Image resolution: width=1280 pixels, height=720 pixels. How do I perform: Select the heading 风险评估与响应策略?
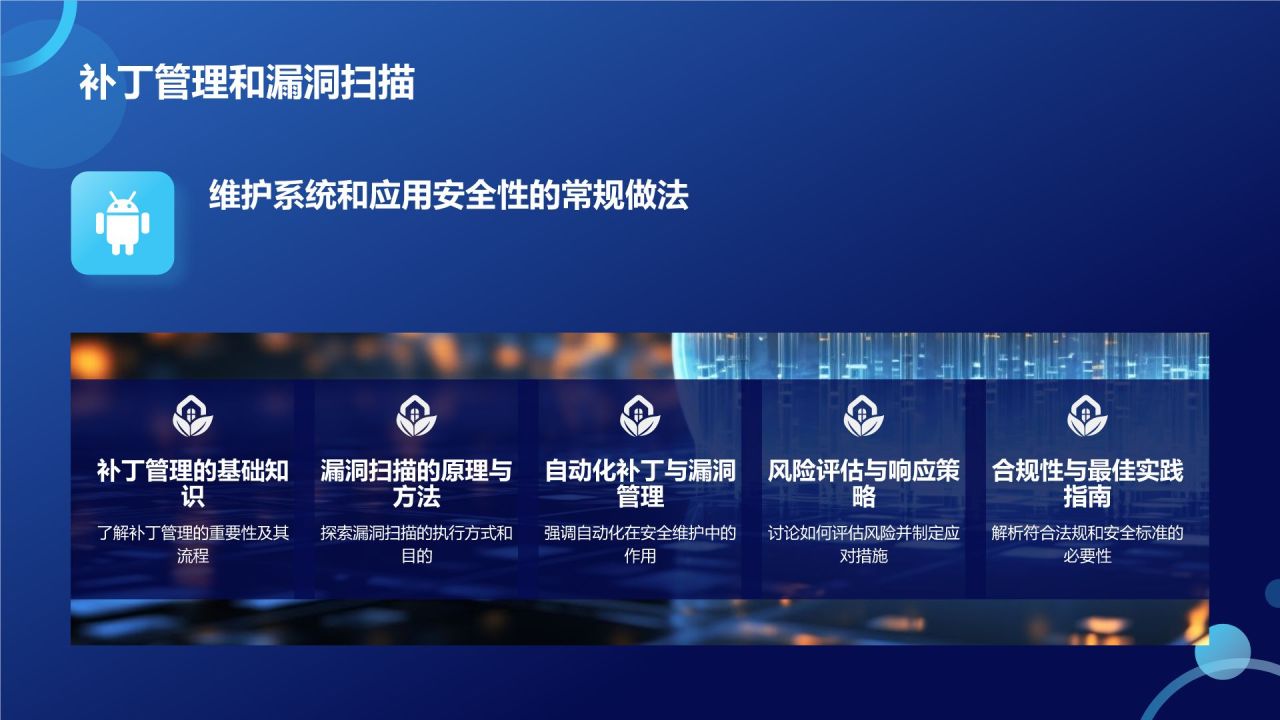coord(864,484)
